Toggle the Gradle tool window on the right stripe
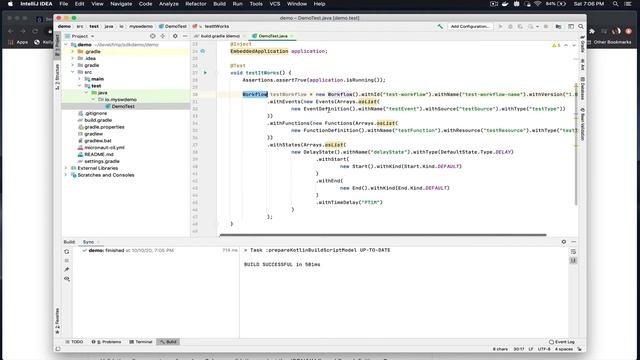 [x=582, y=44]
